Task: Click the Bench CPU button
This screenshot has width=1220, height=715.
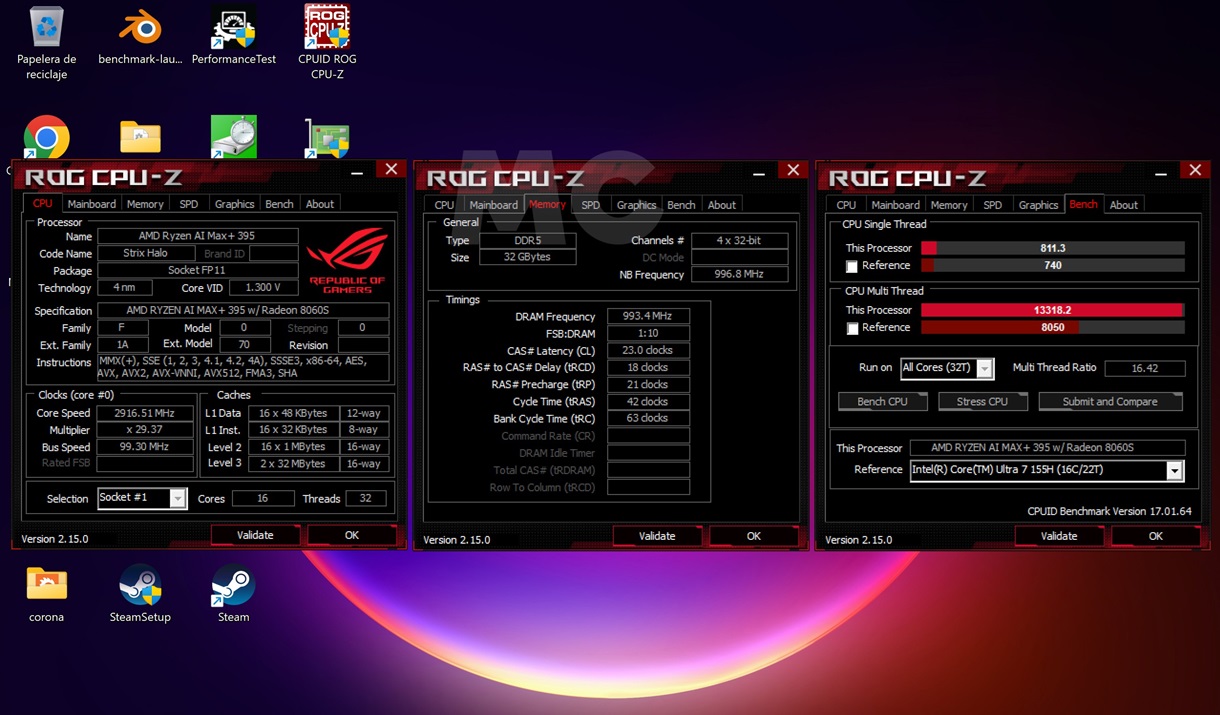Action: click(882, 401)
